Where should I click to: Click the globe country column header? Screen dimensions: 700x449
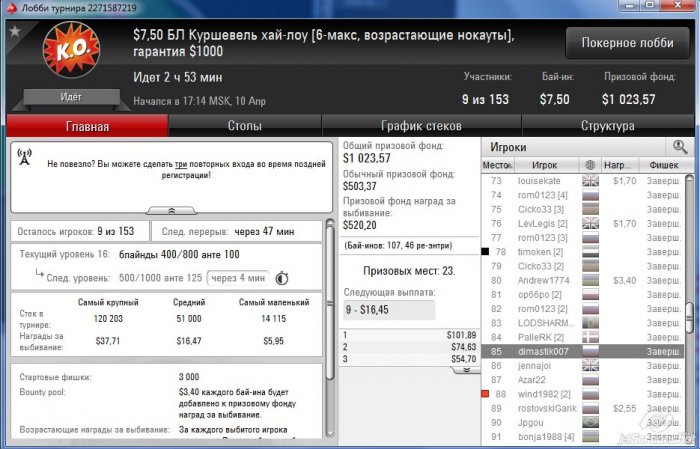tap(590, 165)
